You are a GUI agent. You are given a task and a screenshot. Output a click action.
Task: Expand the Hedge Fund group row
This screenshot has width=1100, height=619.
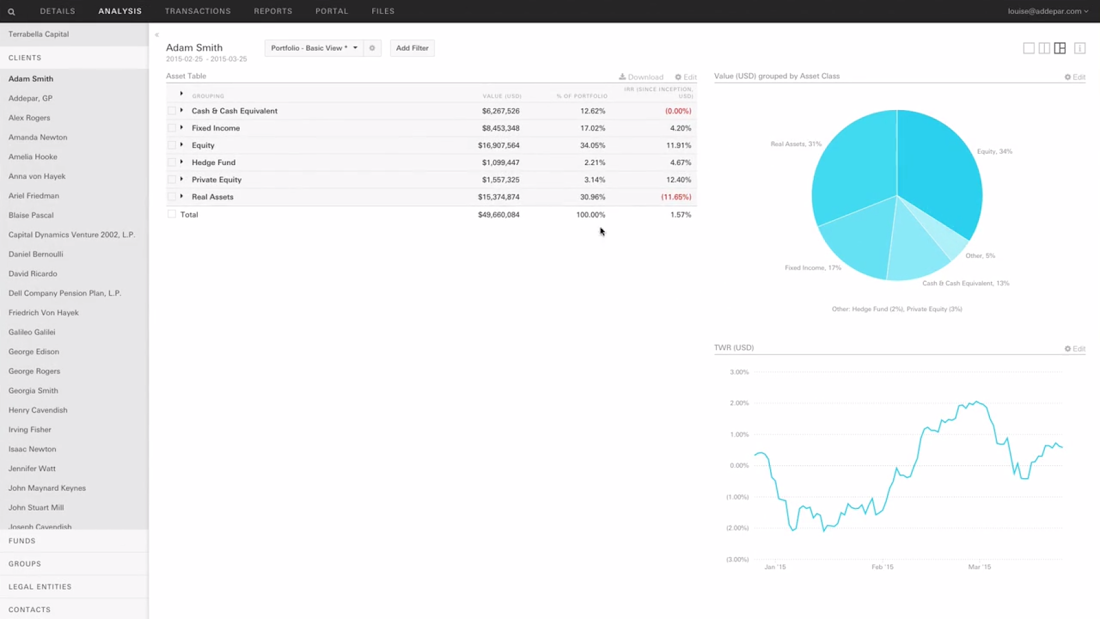click(182, 162)
